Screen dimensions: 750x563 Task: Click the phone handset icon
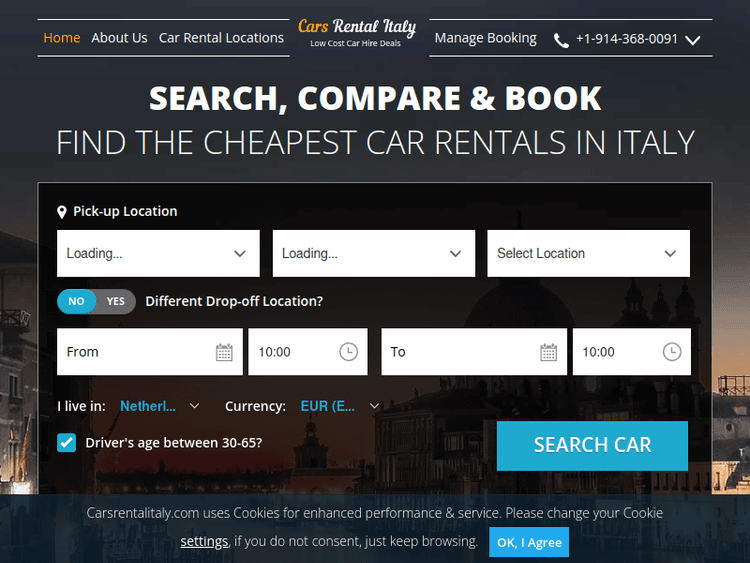tap(561, 41)
